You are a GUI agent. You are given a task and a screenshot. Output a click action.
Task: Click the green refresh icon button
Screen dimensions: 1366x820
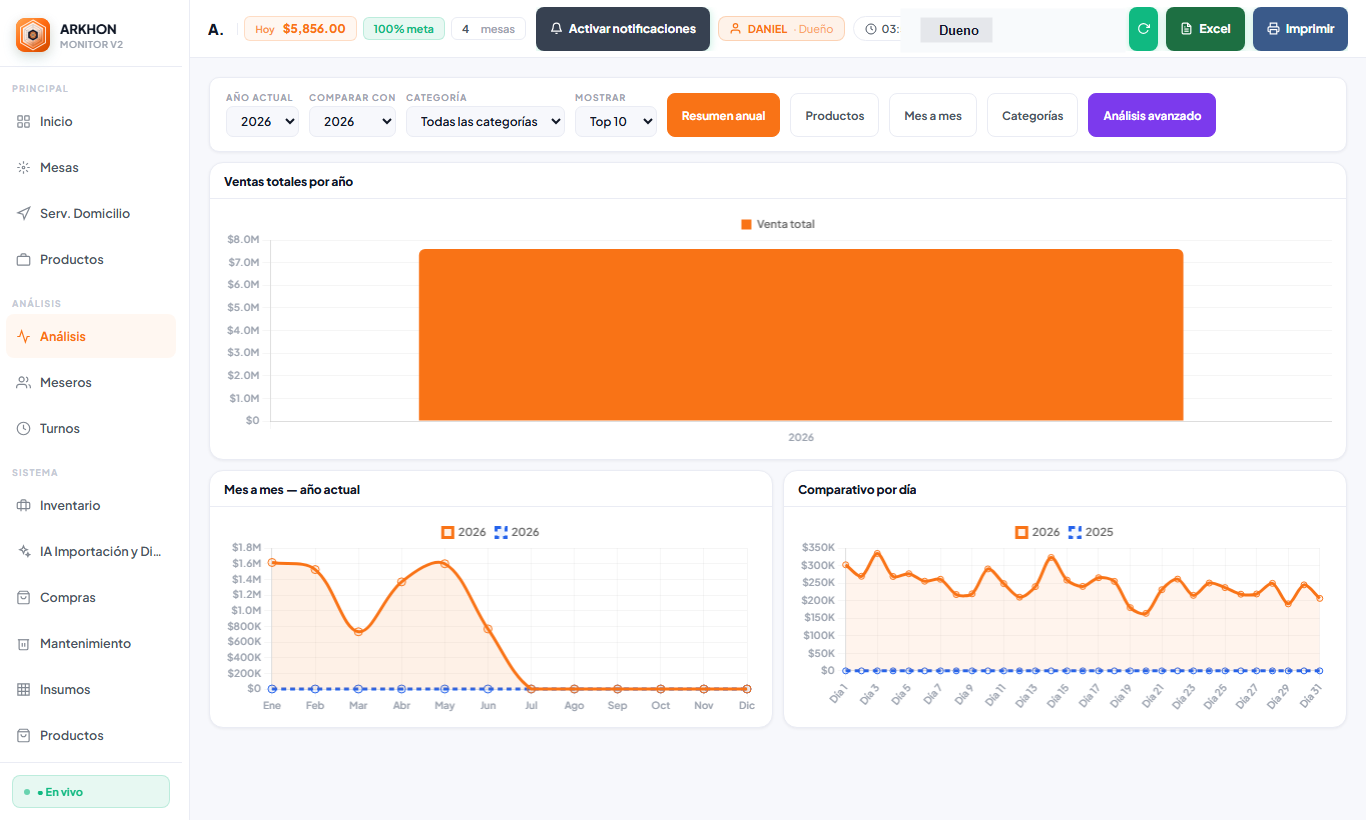(x=1143, y=29)
